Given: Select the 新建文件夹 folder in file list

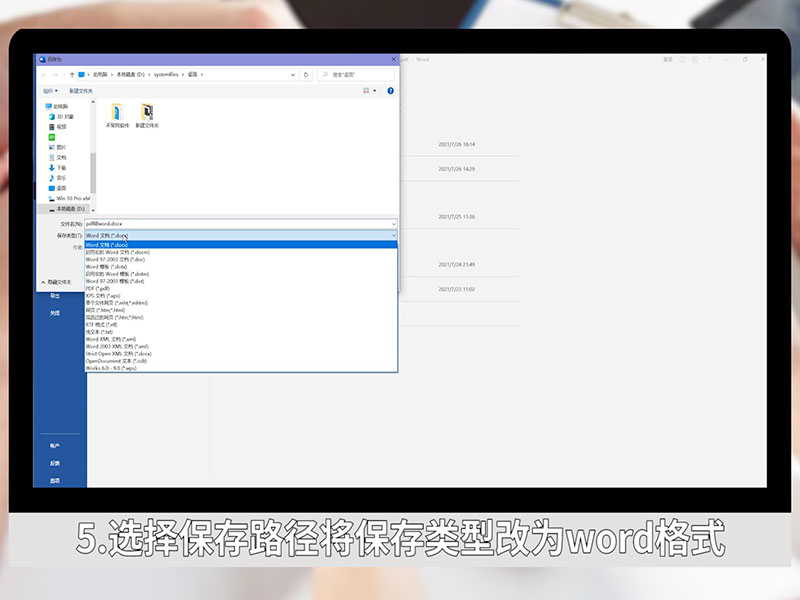Looking at the screenshot, I should (147, 116).
